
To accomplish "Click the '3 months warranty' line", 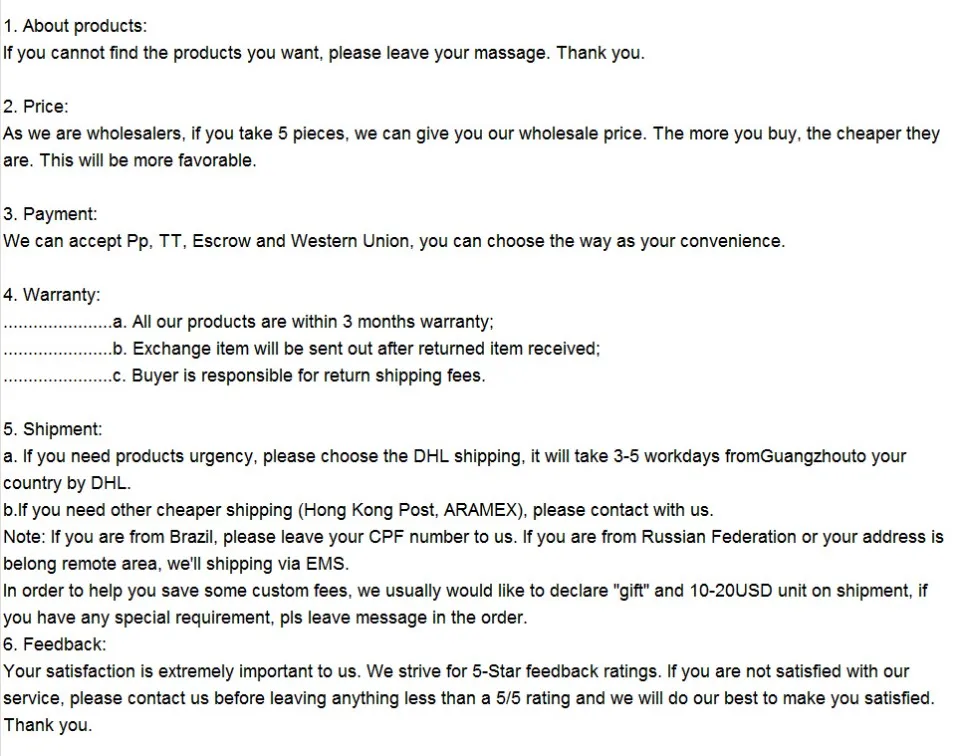I will (248, 321).
